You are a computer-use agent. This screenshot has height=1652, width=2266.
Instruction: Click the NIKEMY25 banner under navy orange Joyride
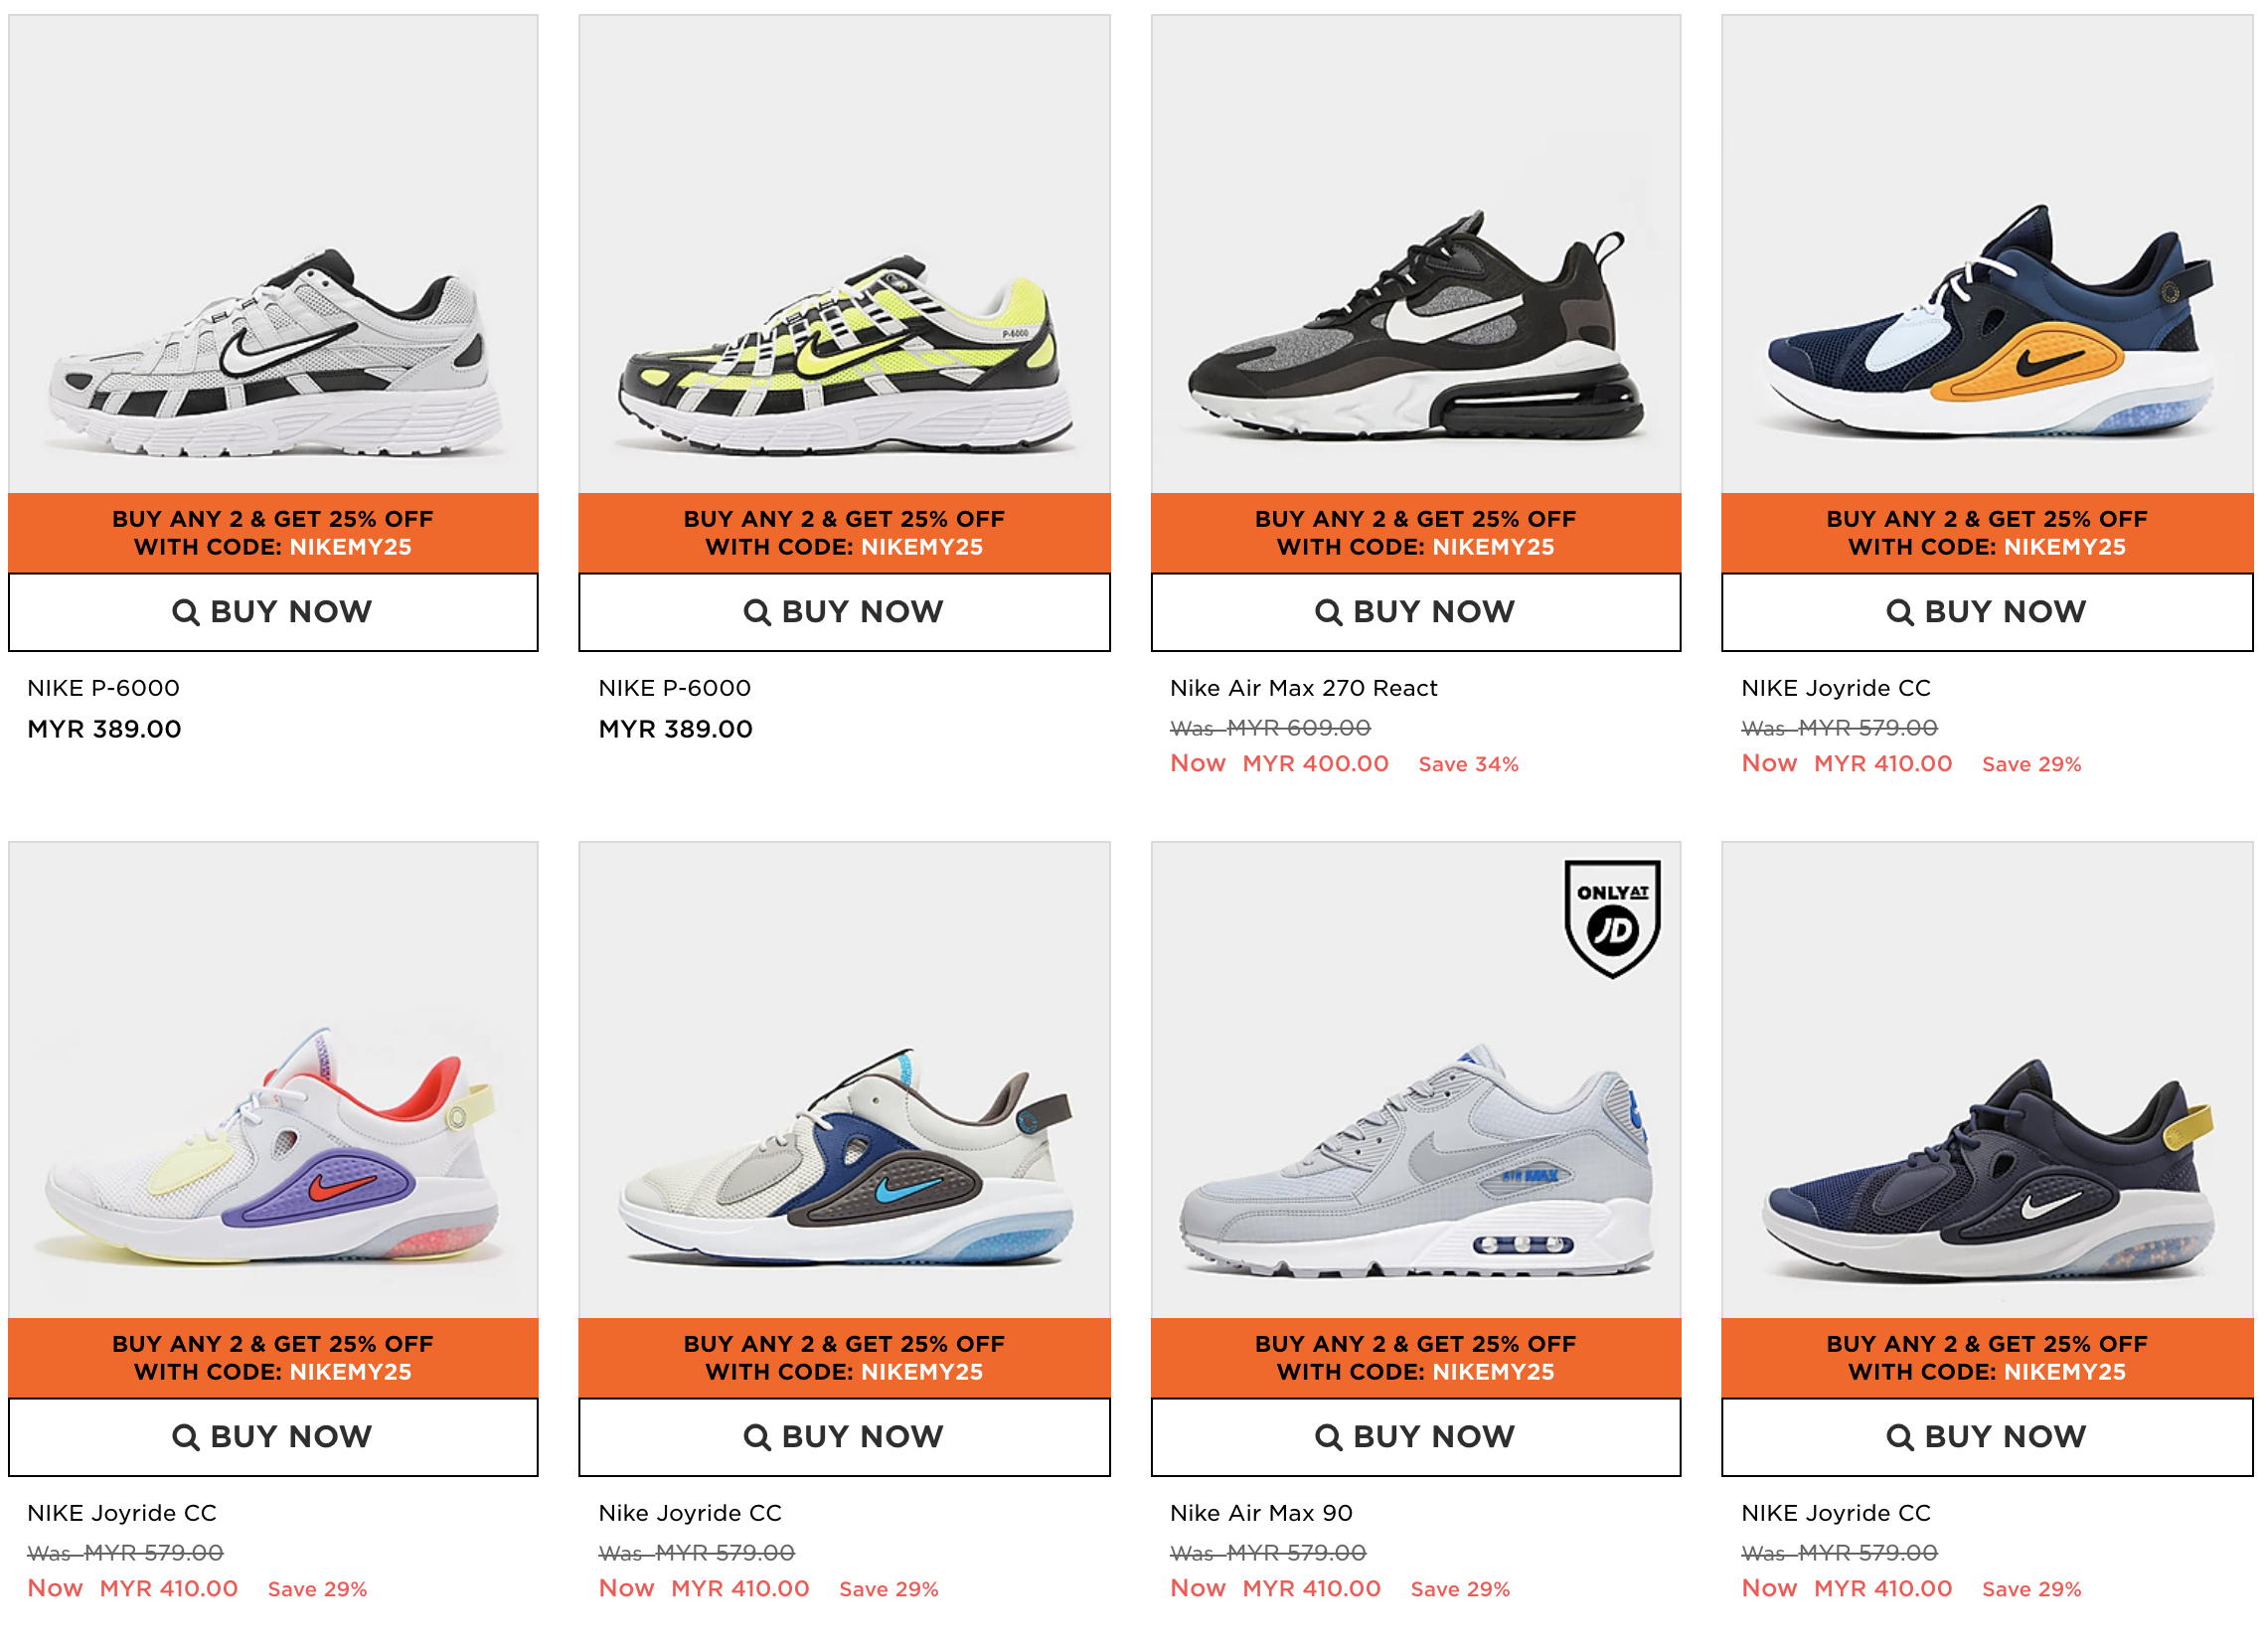[1986, 533]
